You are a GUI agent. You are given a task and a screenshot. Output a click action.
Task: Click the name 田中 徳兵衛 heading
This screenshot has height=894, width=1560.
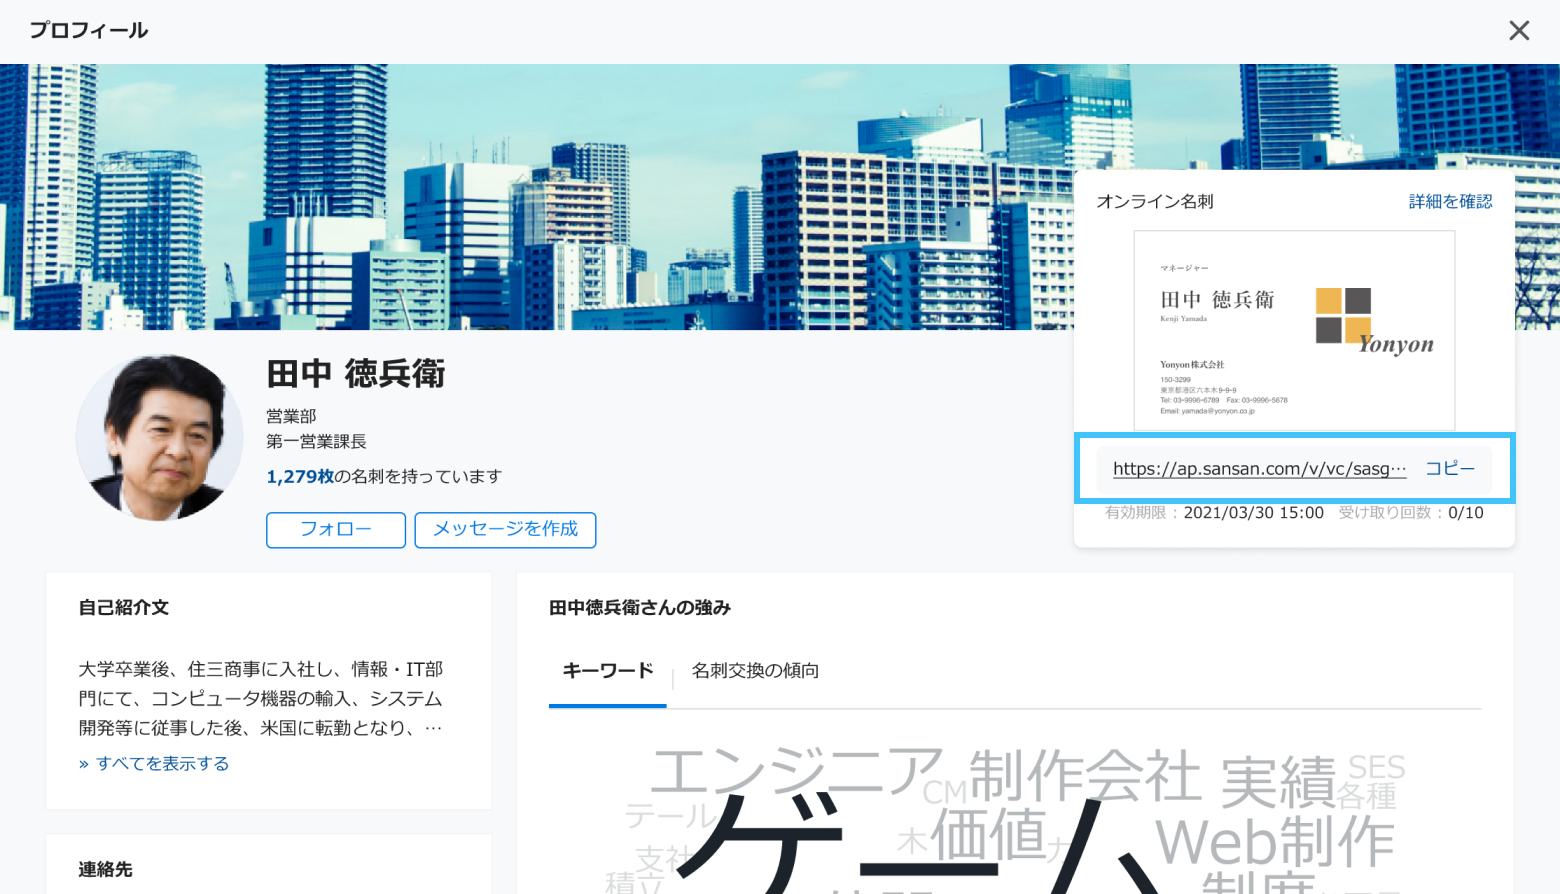(356, 374)
